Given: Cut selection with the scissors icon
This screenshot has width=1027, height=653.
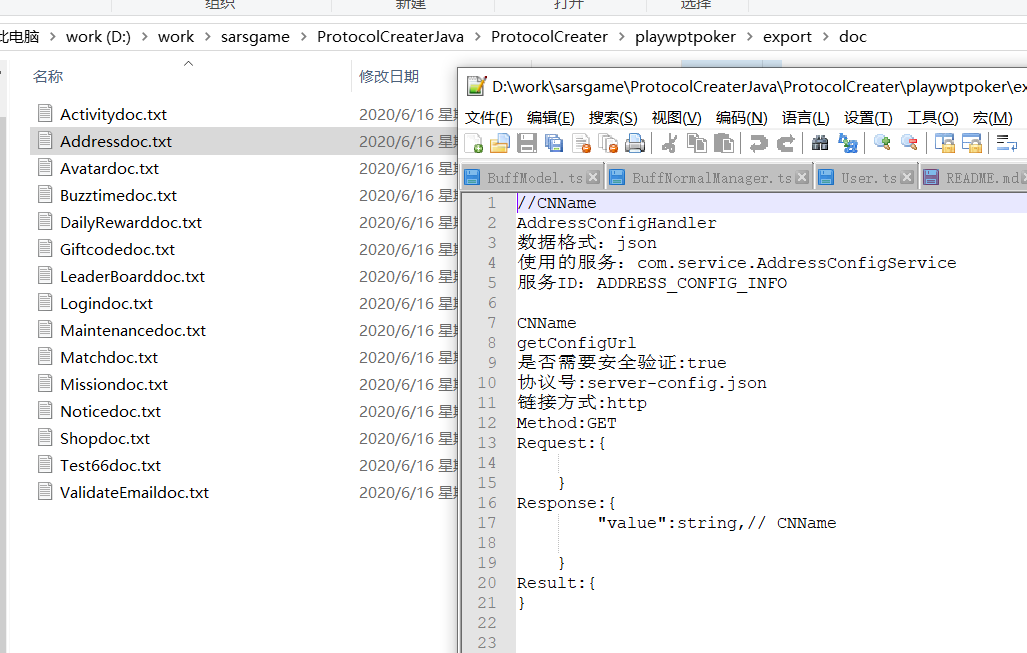Looking at the screenshot, I should [669, 143].
